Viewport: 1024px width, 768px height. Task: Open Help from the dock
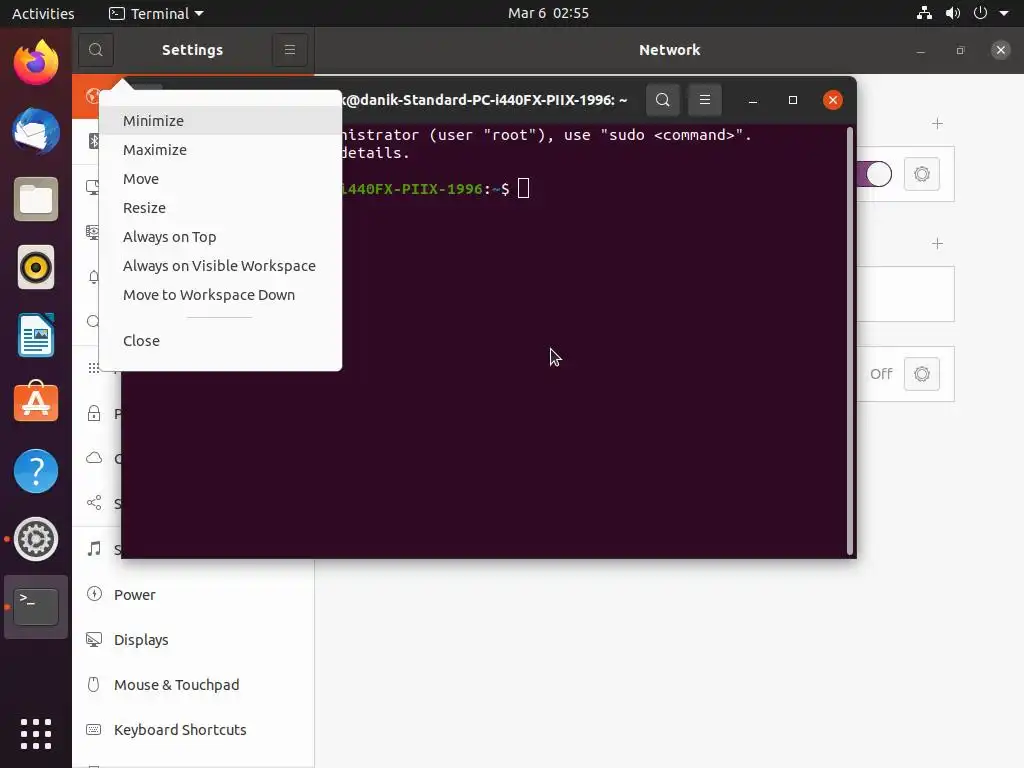tap(36, 471)
